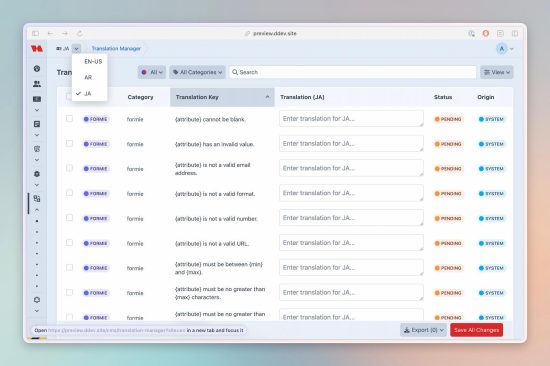Click the browser forward arrow
Image resolution: width=550 pixels, height=366 pixels.
click(x=65, y=33)
